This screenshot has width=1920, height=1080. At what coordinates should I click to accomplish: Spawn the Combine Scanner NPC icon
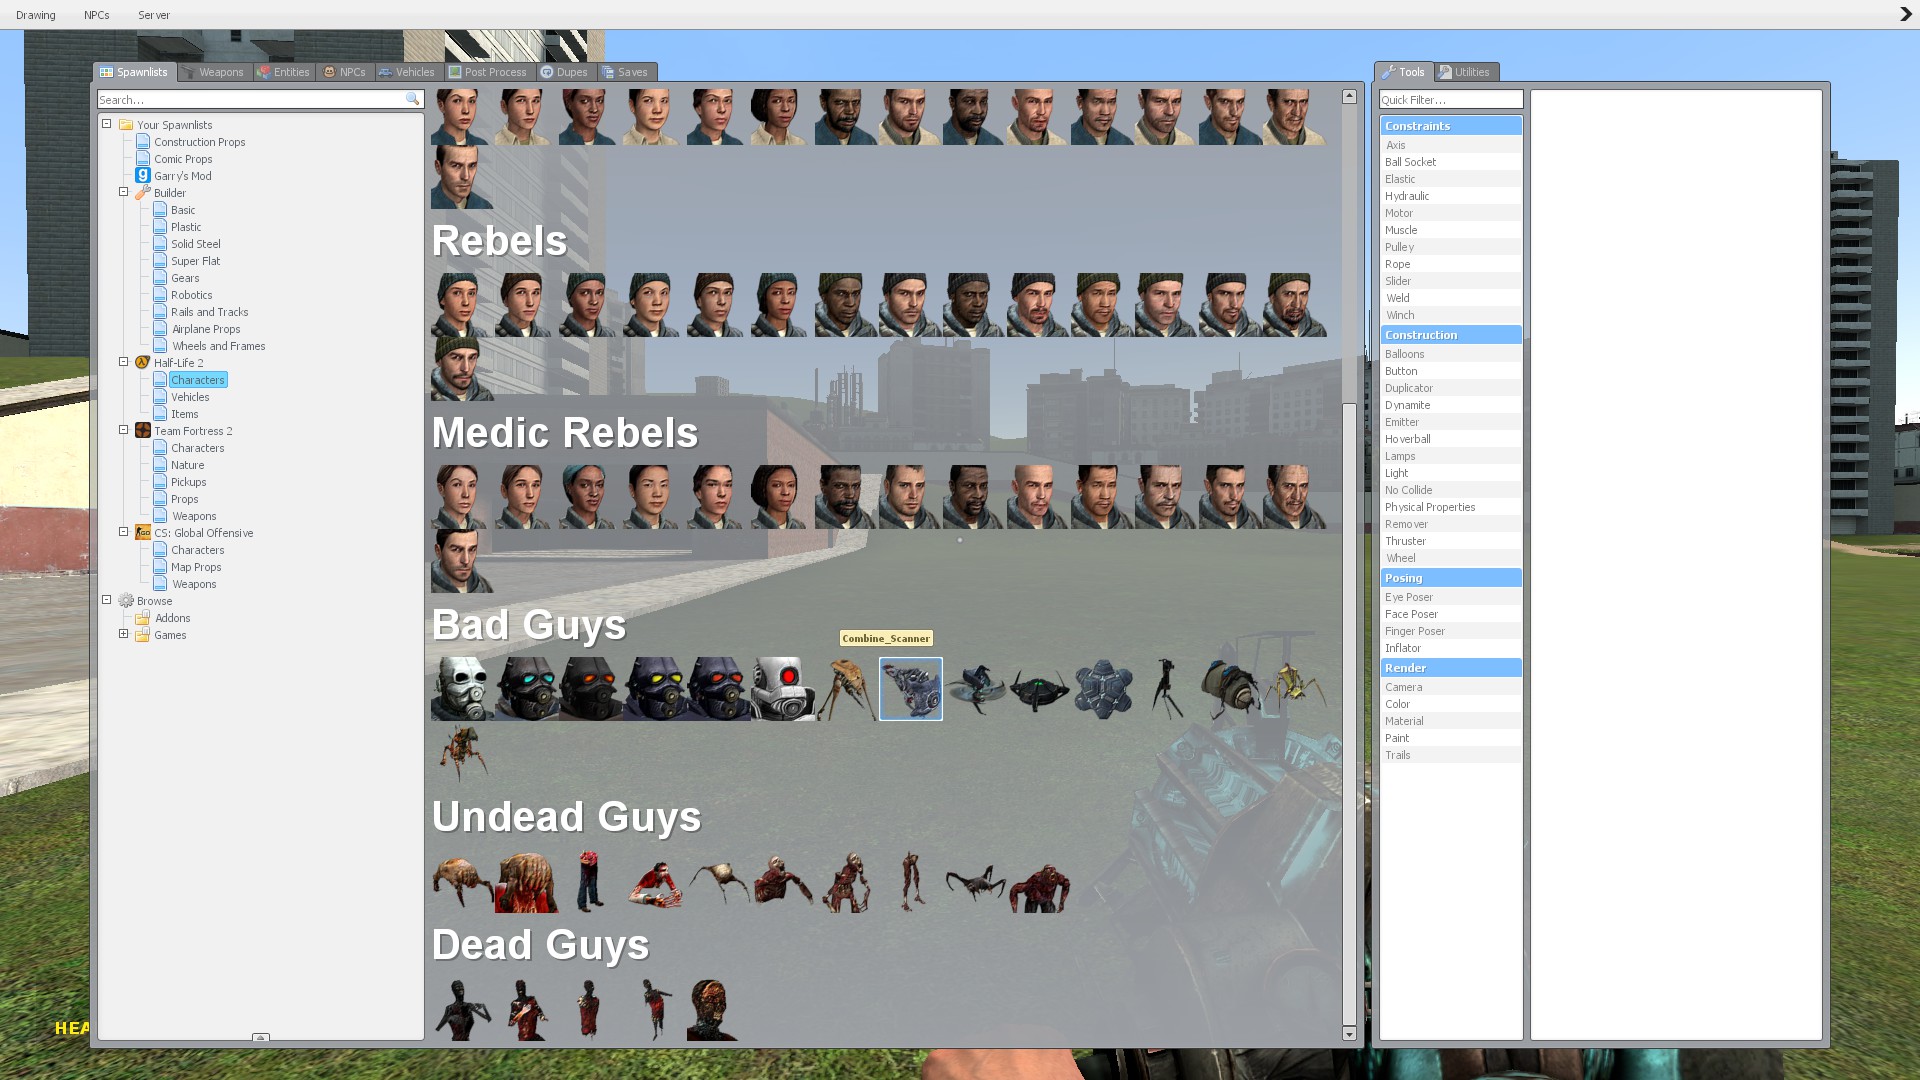(911, 689)
